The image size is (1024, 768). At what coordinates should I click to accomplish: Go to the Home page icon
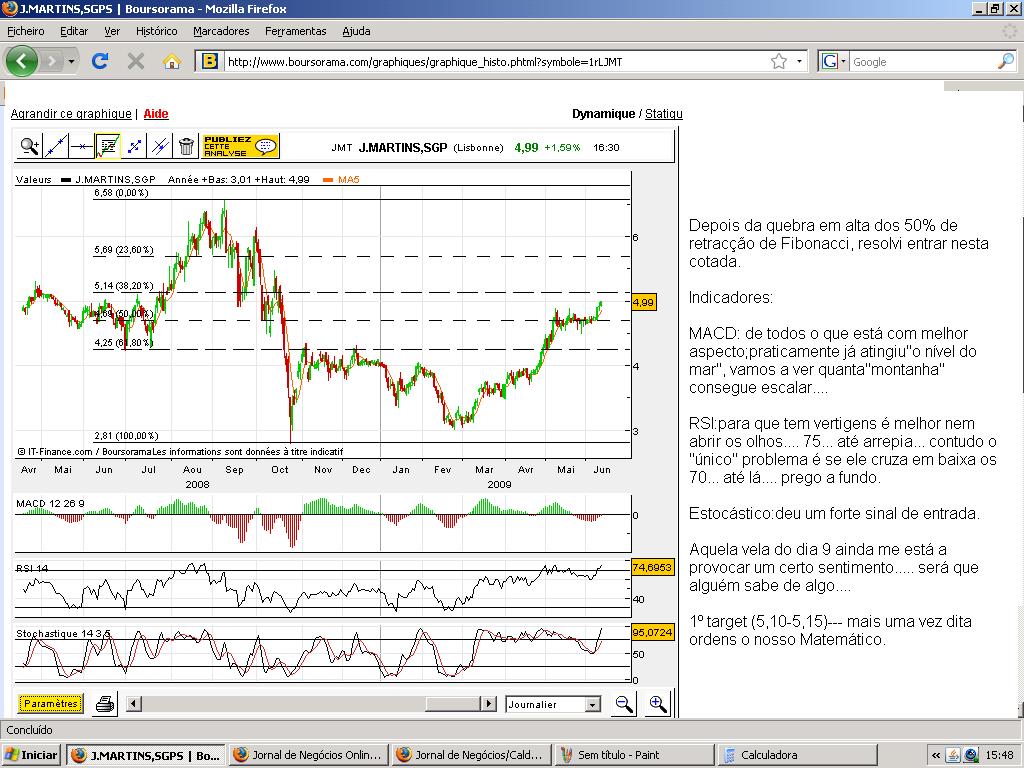[172, 61]
